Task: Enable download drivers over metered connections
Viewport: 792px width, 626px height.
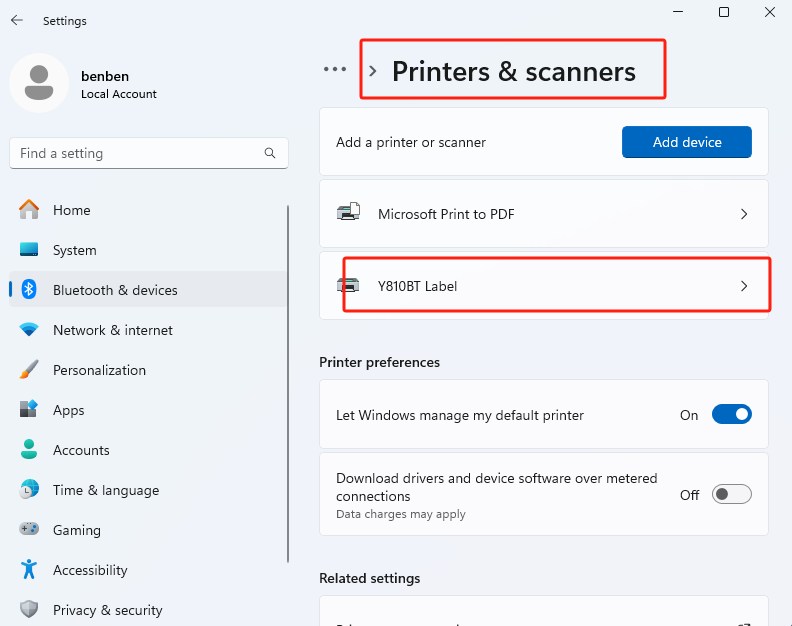Action: pos(731,494)
